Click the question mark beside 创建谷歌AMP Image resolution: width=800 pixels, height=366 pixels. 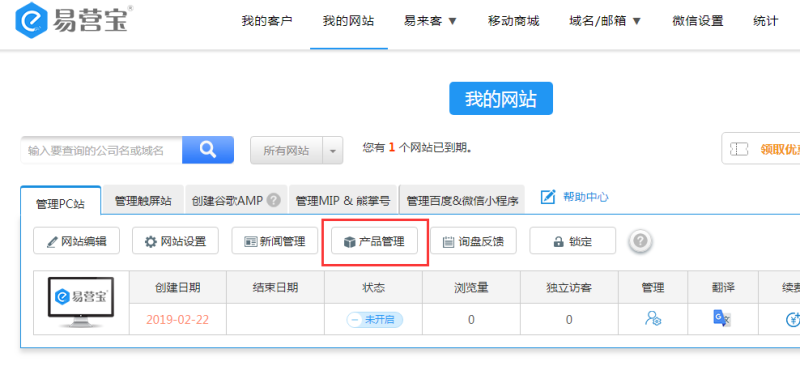tap(274, 200)
